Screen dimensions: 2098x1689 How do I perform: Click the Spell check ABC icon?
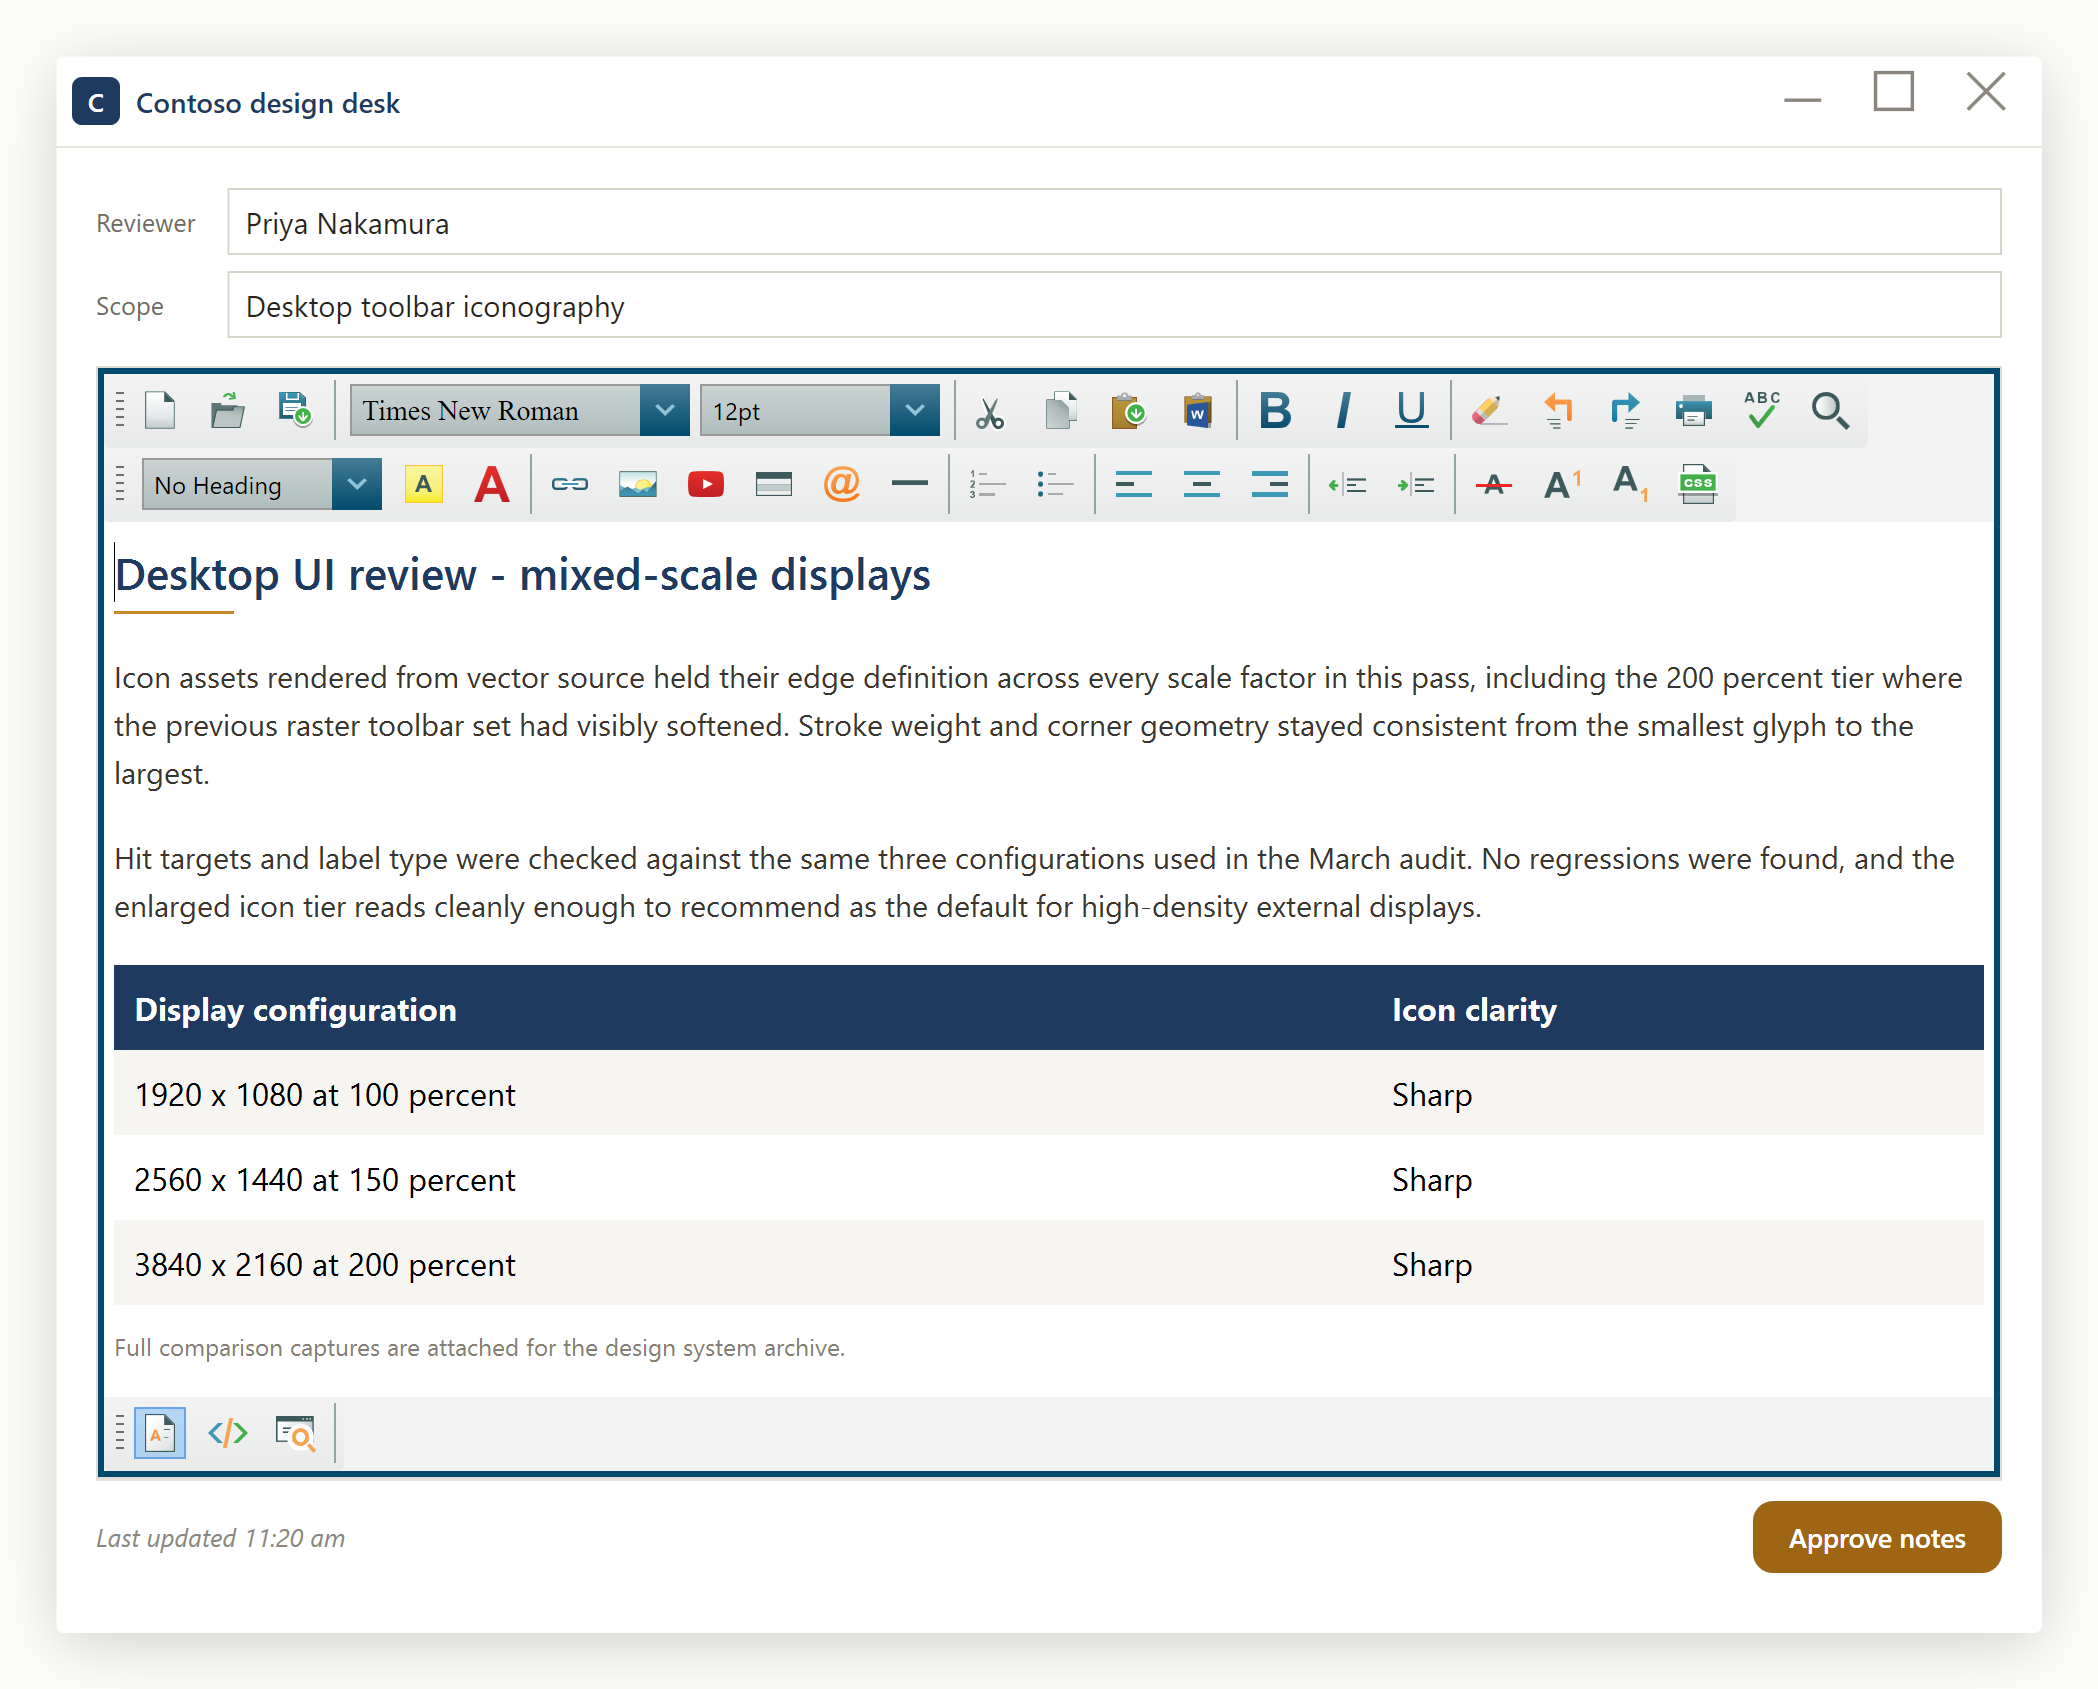pyautogui.click(x=1762, y=411)
